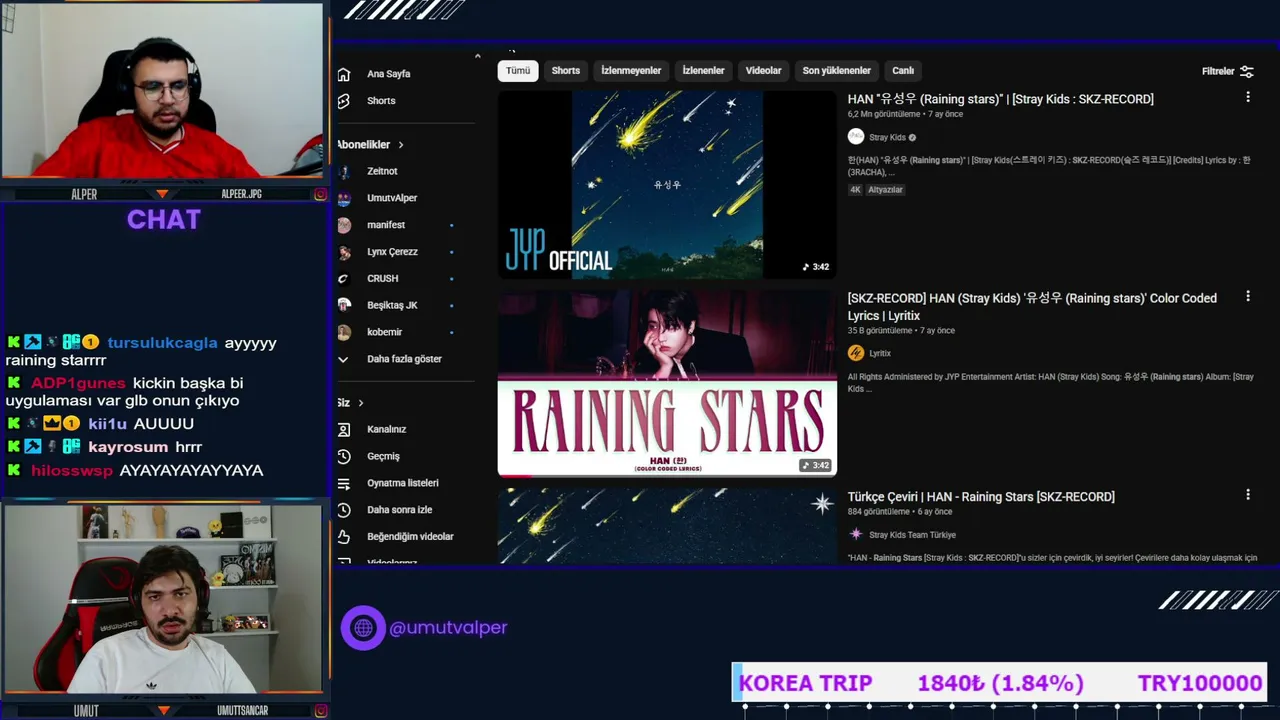The width and height of the screenshot is (1280, 720).
Task: Play the RAINING STARS color coded lyrics thumbnail
Action: click(x=667, y=383)
